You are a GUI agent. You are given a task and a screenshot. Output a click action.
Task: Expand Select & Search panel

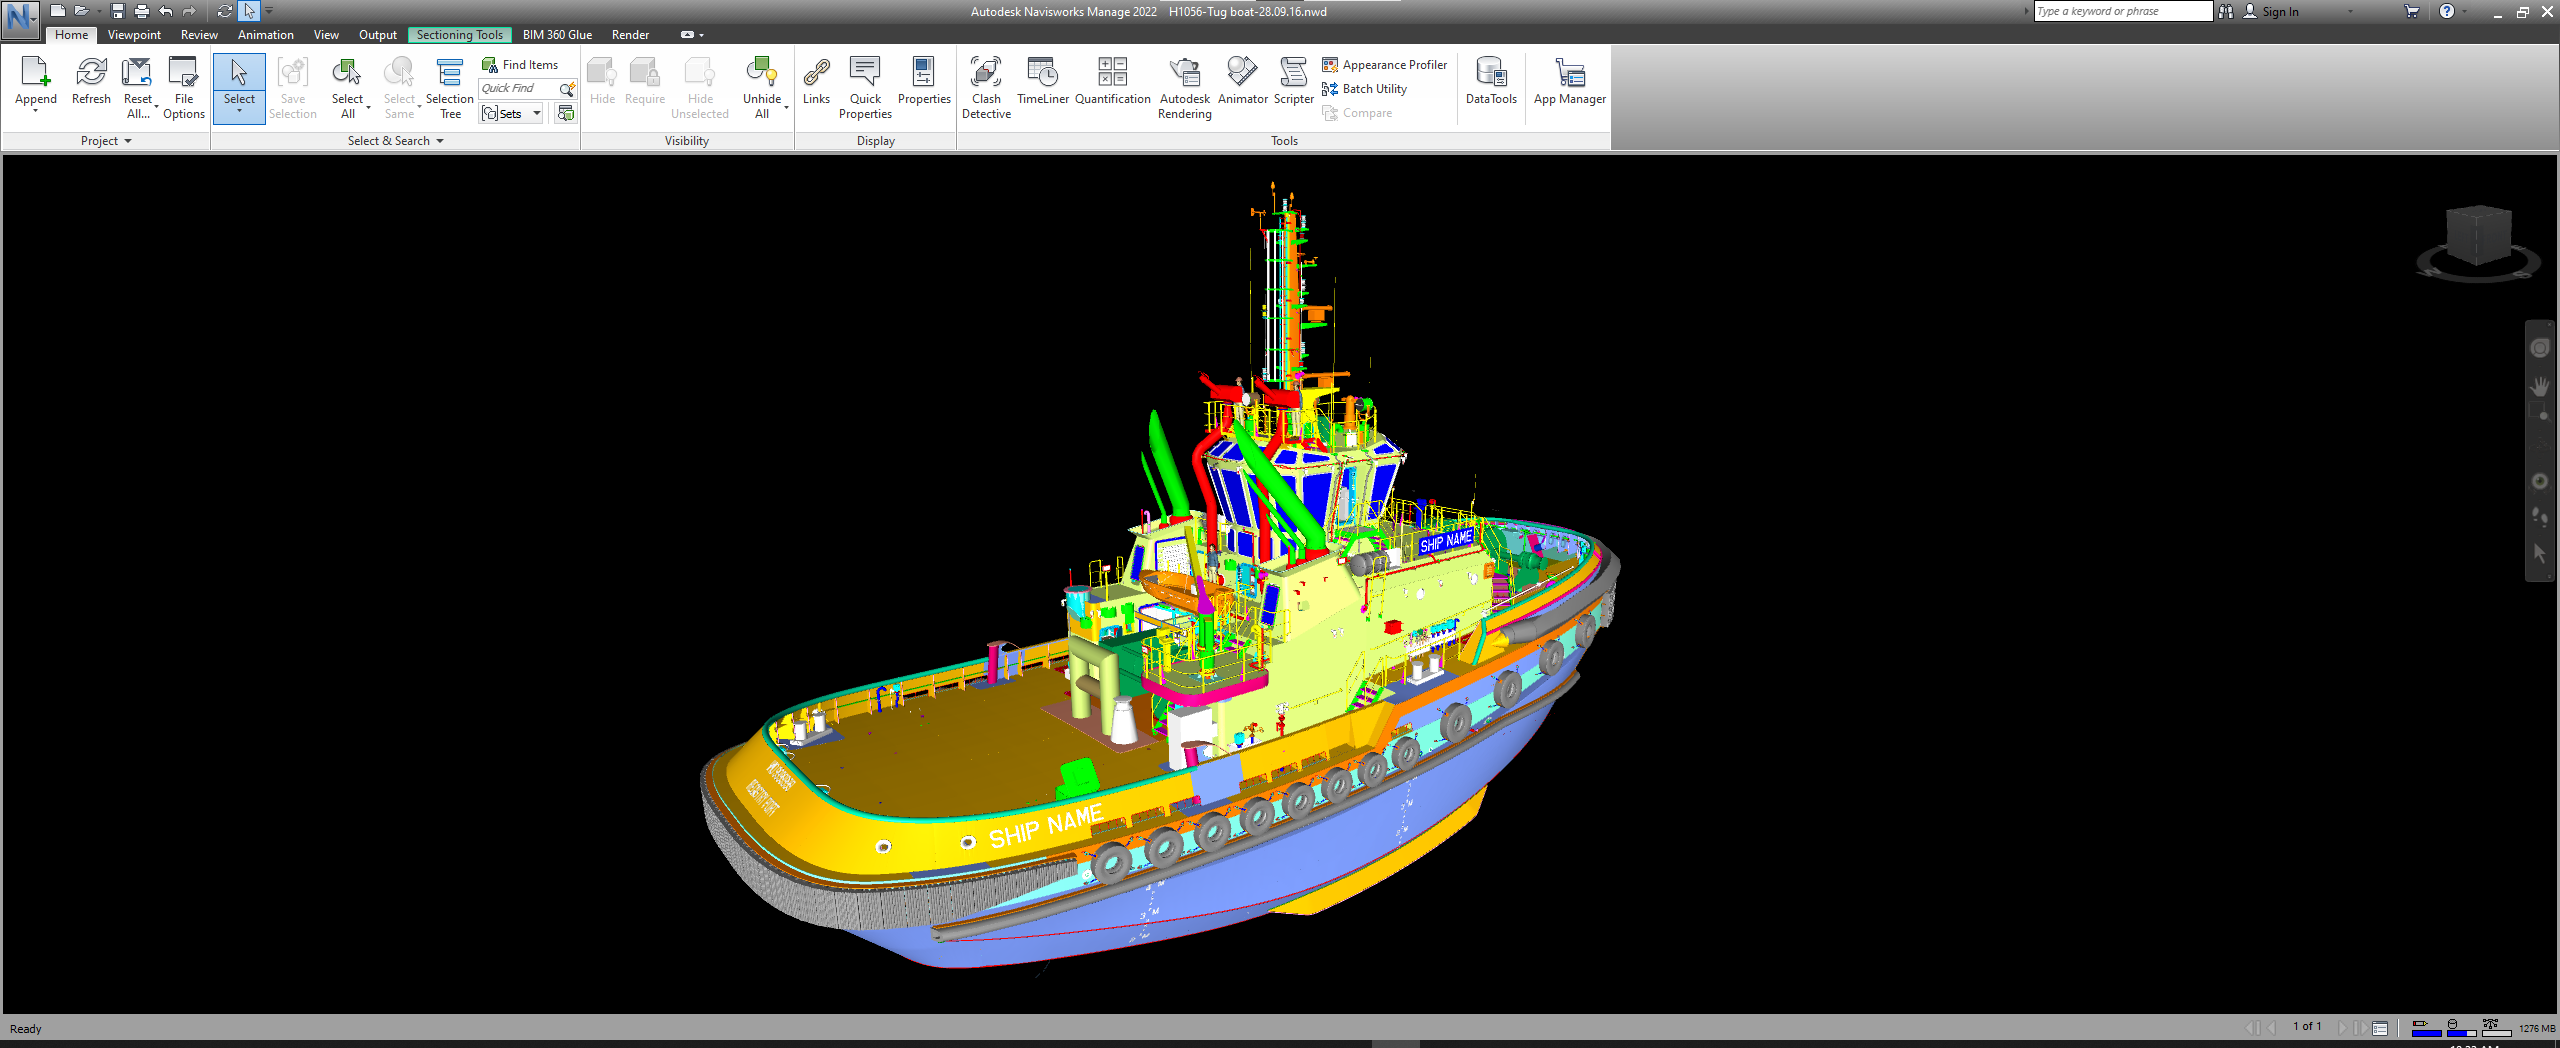click(395, 141)
